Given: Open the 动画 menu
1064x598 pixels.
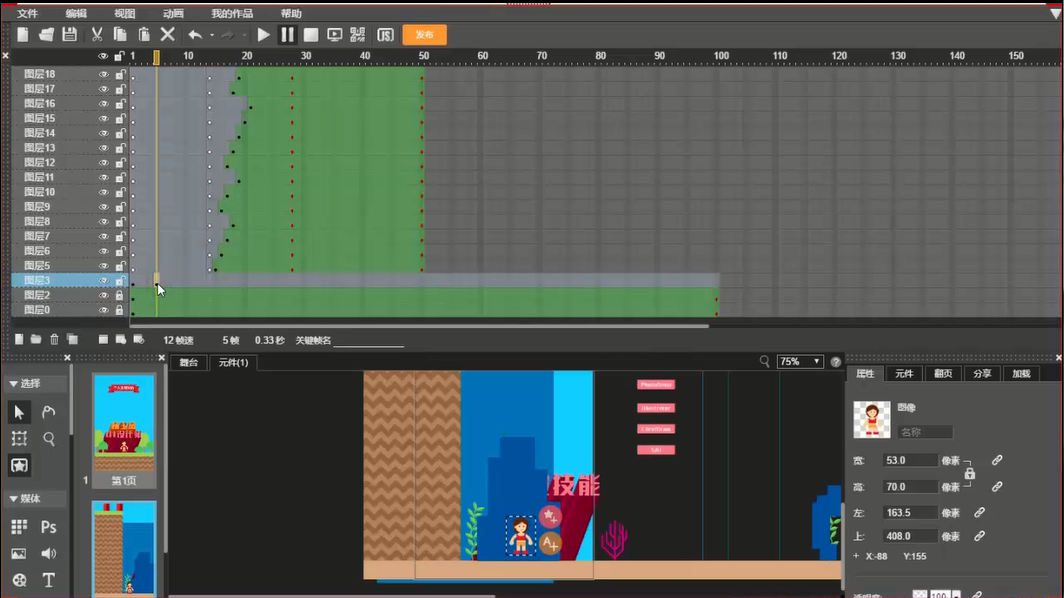Looking at the screenshot, I should point(173,14).
